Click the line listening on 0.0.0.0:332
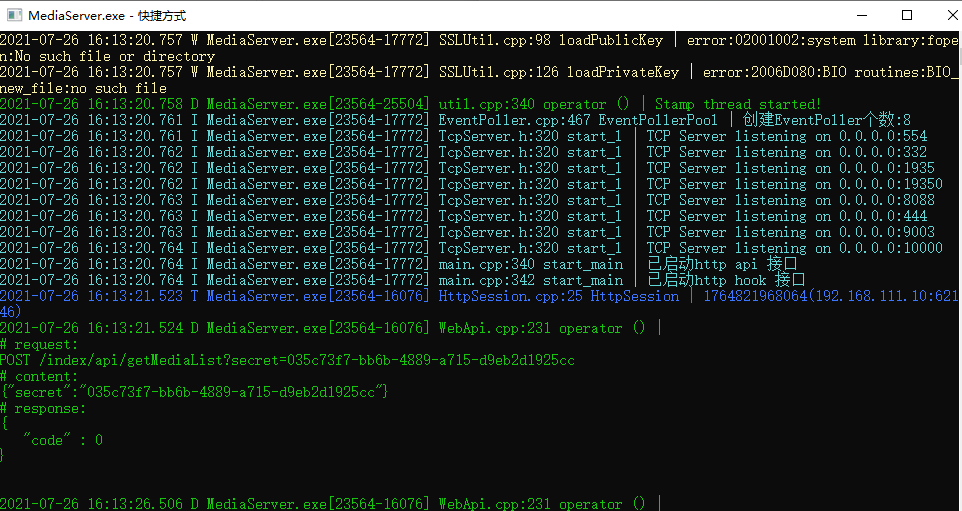The image size is (962, 511). pyautogui.click(x=464, y=152)
